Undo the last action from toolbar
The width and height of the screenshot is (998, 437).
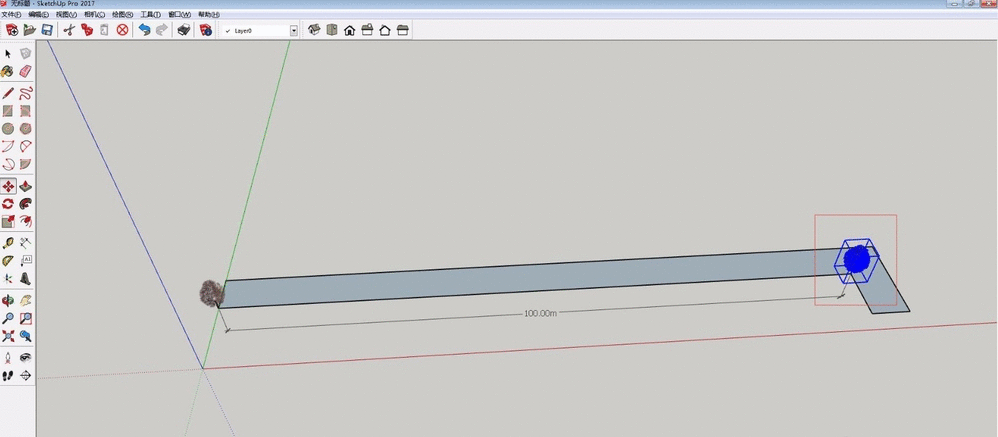(x=144, y=31)
